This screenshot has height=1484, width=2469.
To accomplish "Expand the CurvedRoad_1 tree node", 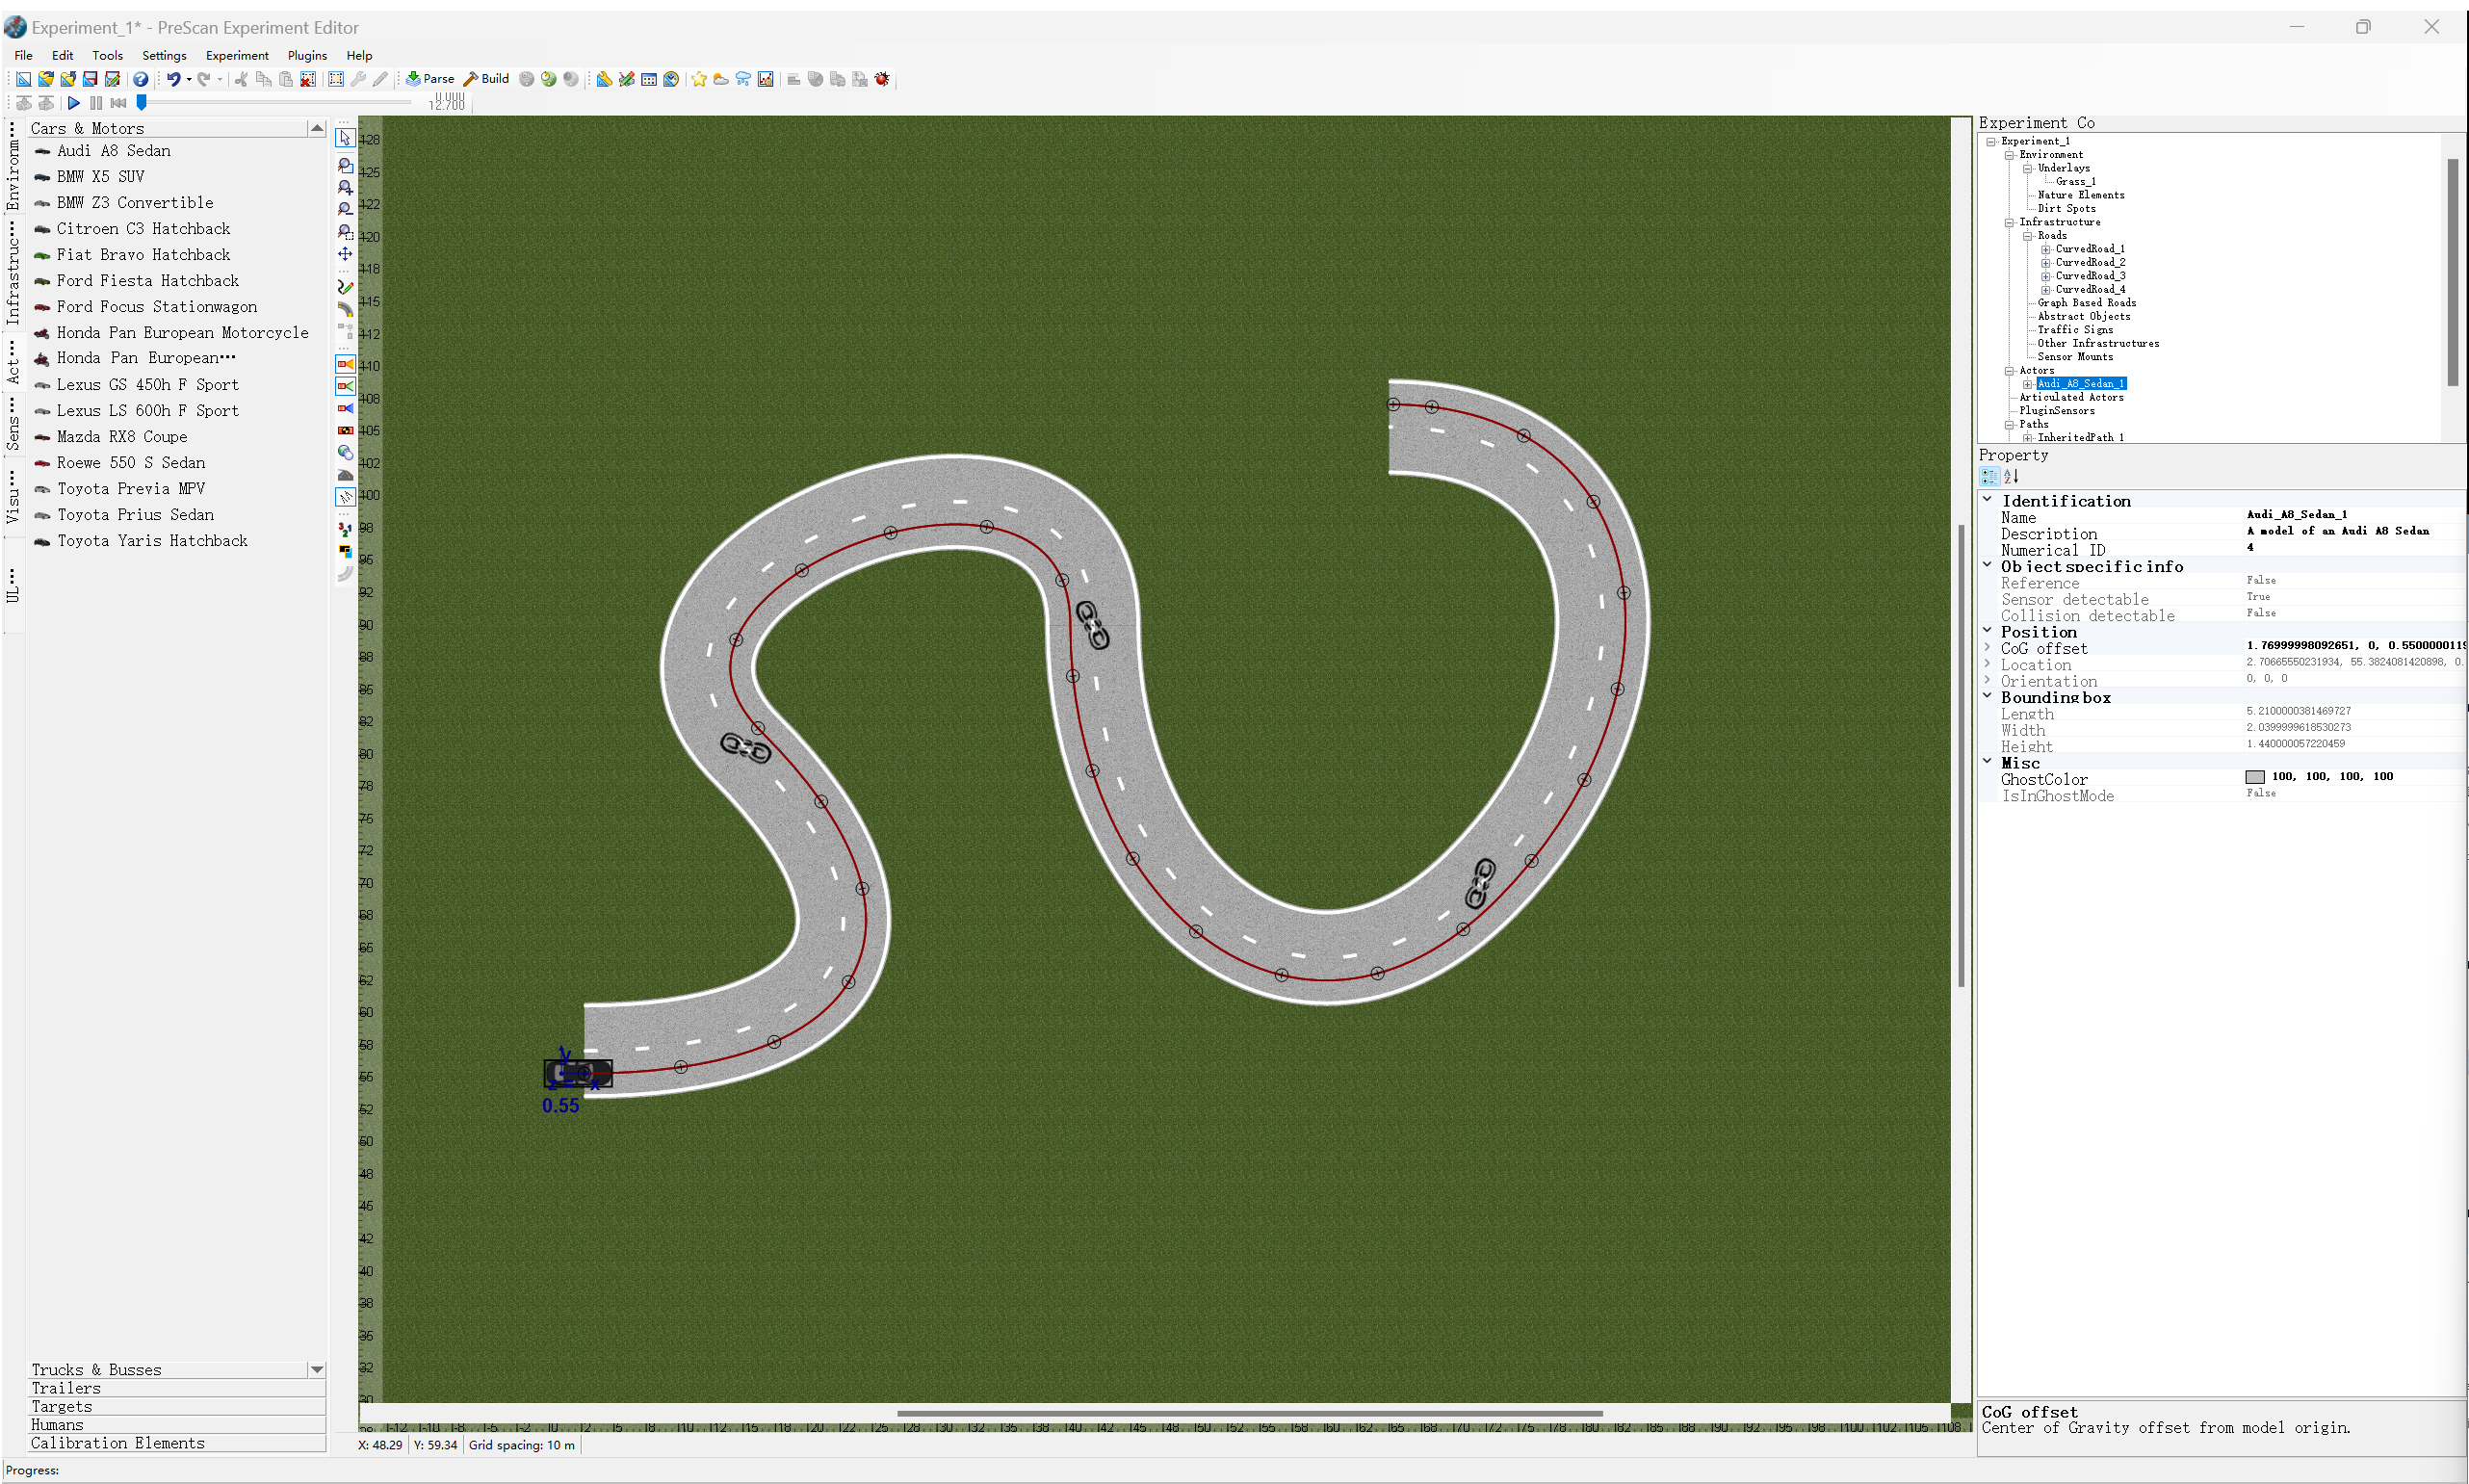I will [x=2046, y=249].
